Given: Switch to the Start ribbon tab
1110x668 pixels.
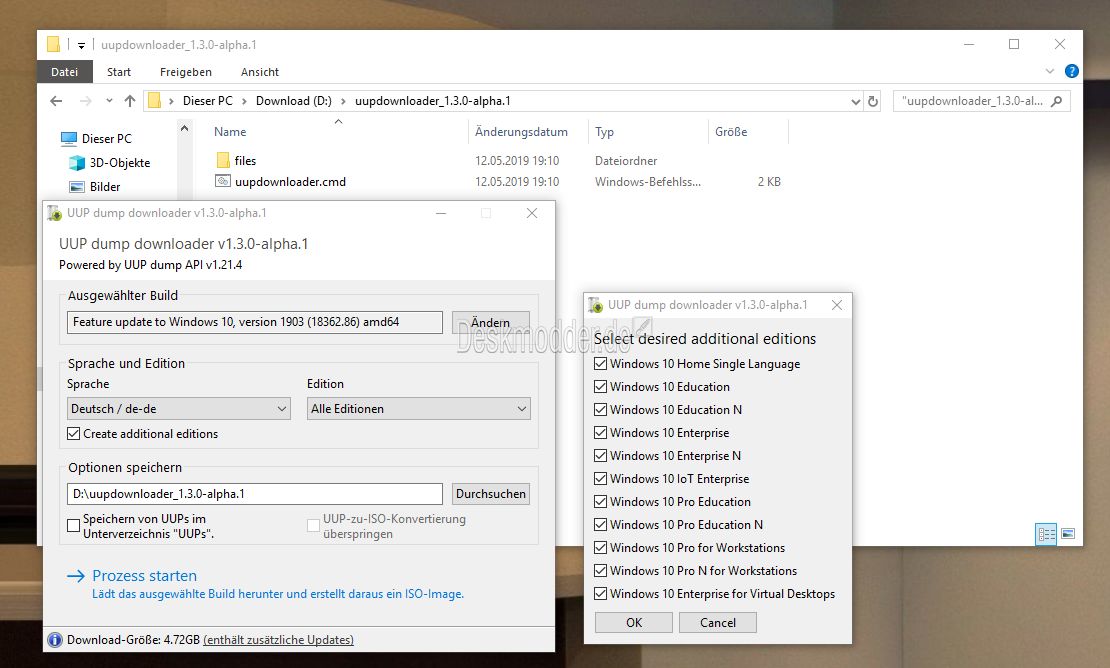Looking at the screenshot, I should click(x=119, y=71).
